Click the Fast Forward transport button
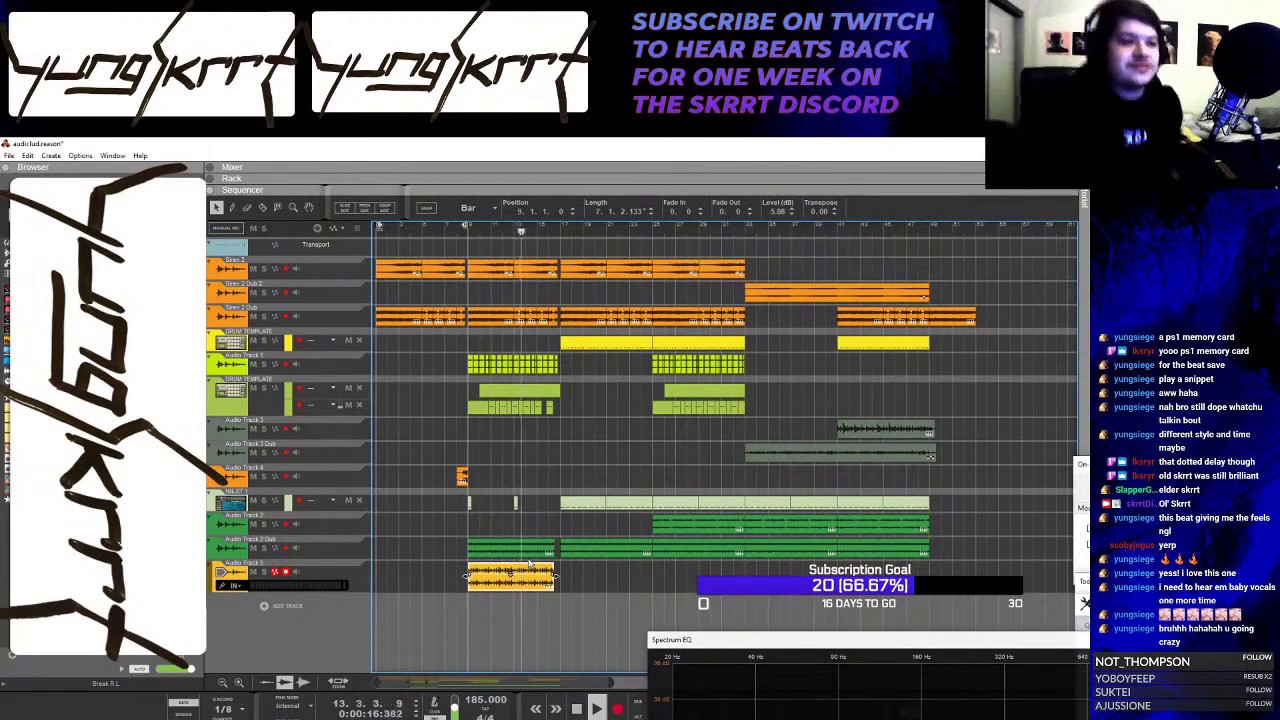 tap(555, 709)
